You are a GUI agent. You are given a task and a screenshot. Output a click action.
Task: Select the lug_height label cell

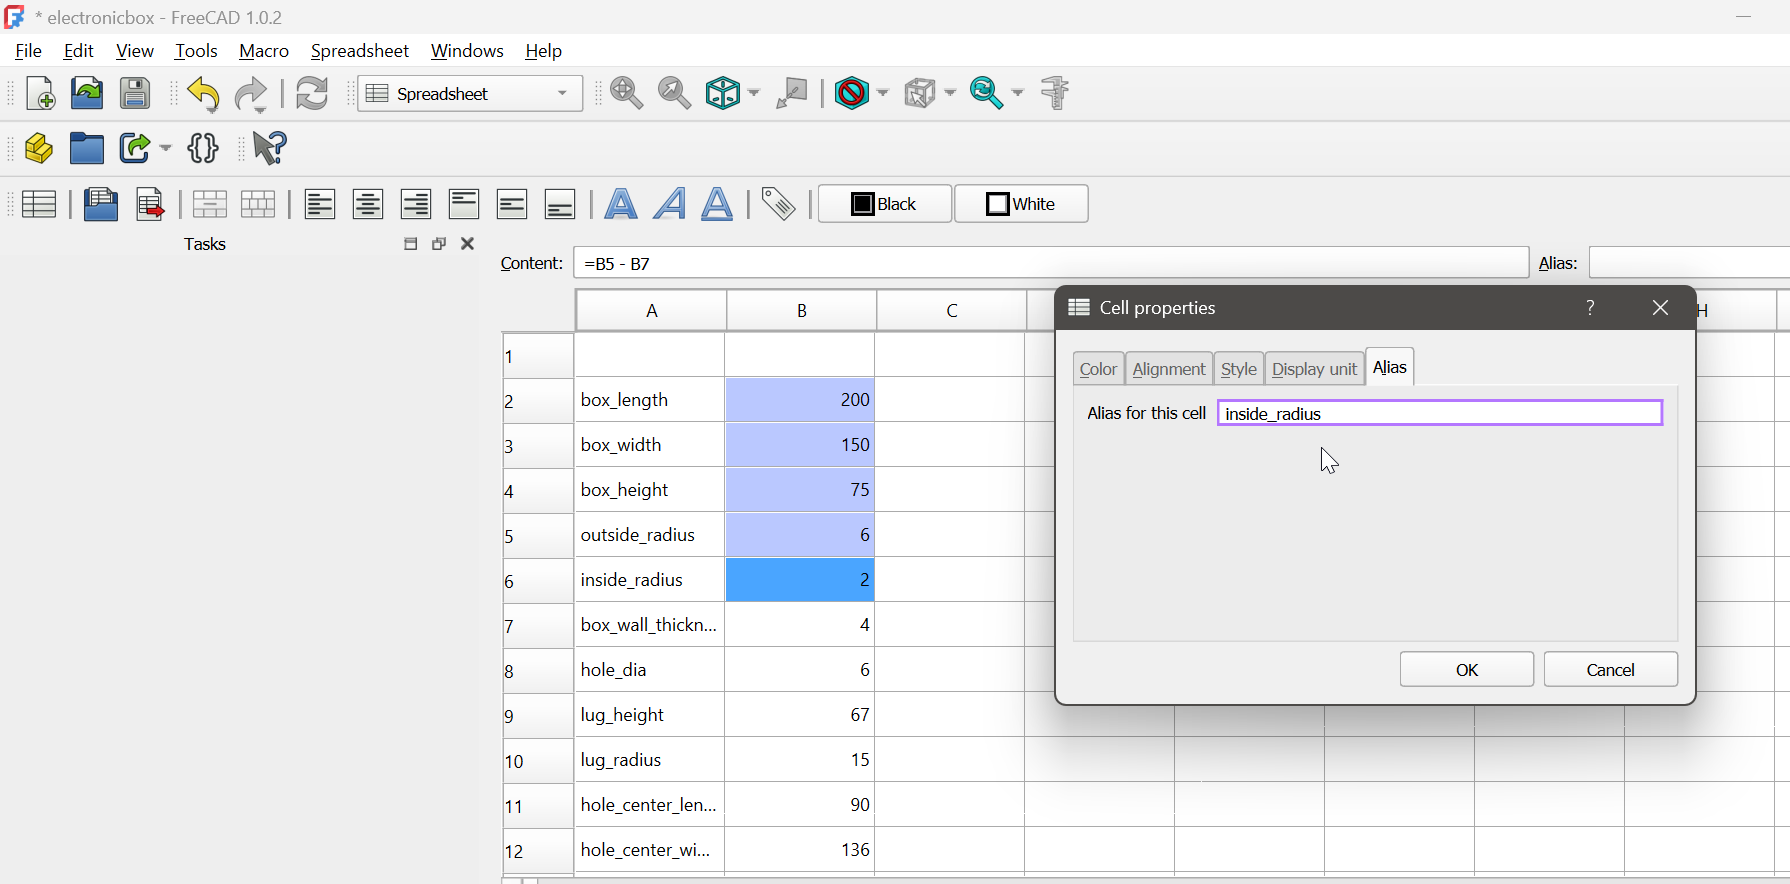pos(650,715)
